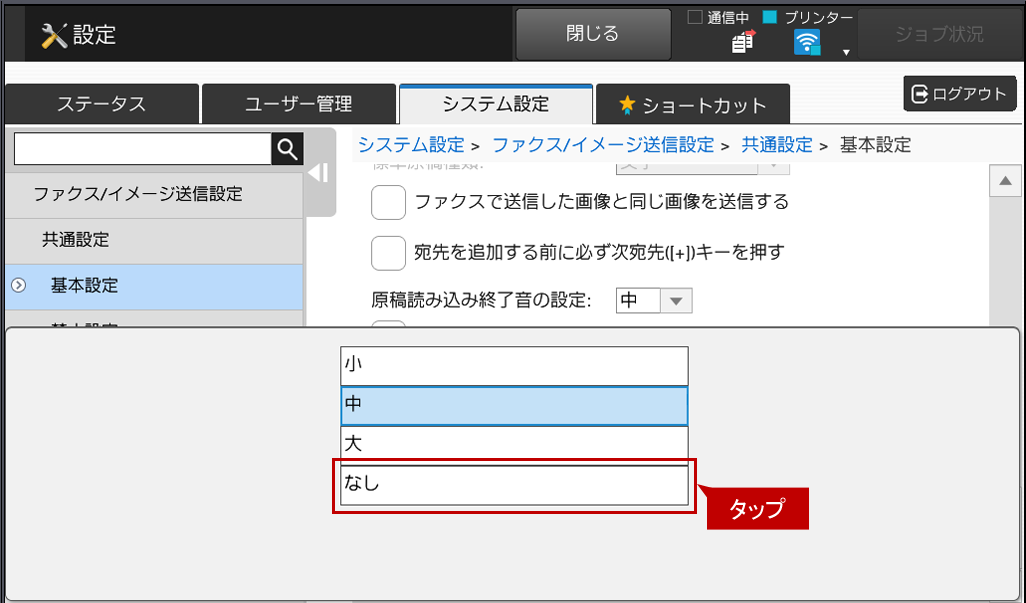Collapse the sidebar with the arrow handle

coord(319,173)
